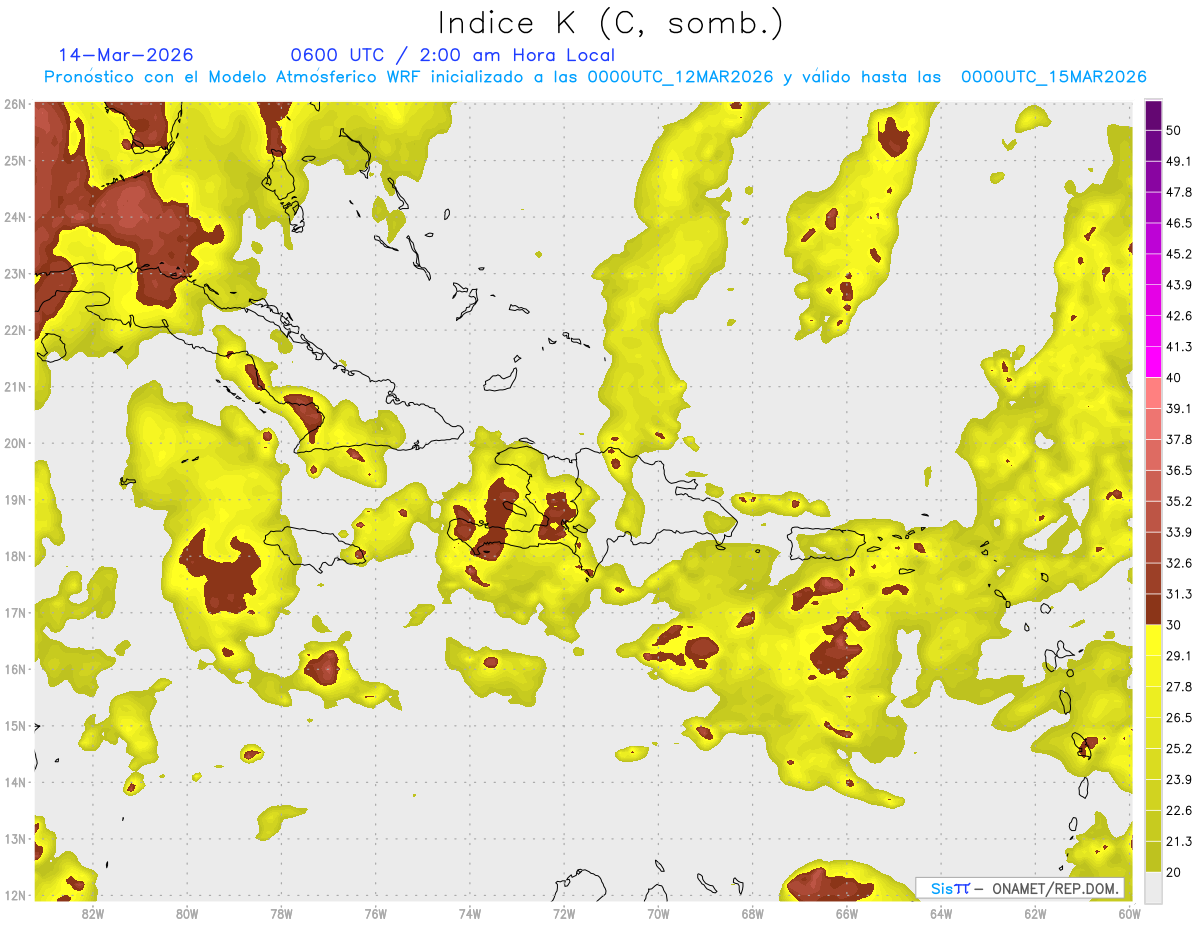The image size is (1200, 927).
Task: Click the "35.2" colorbar value
Action: 1179,501
